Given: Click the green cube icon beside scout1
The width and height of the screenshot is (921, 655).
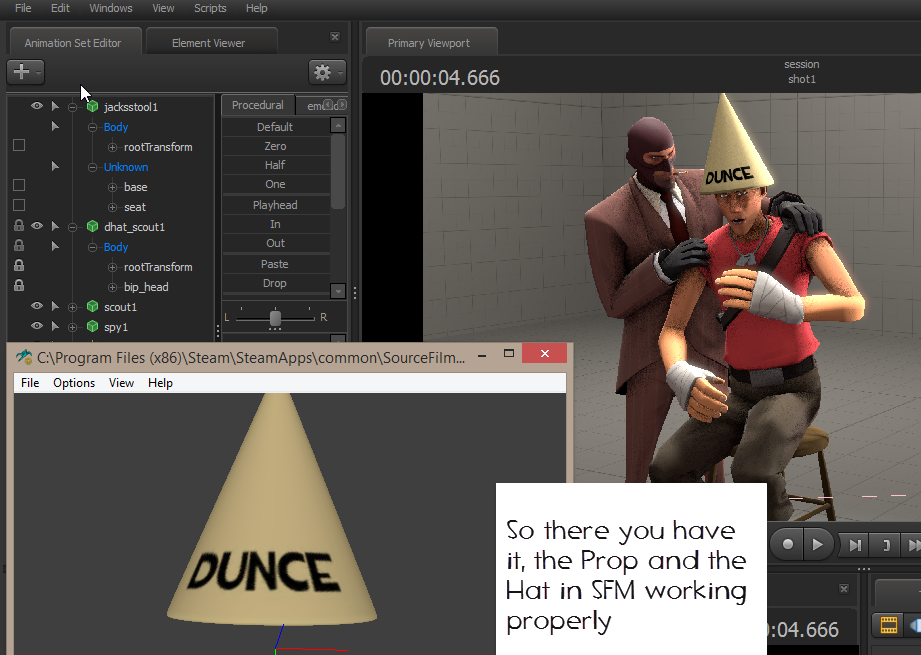Looking at the screenshot, I should (92, 306).
